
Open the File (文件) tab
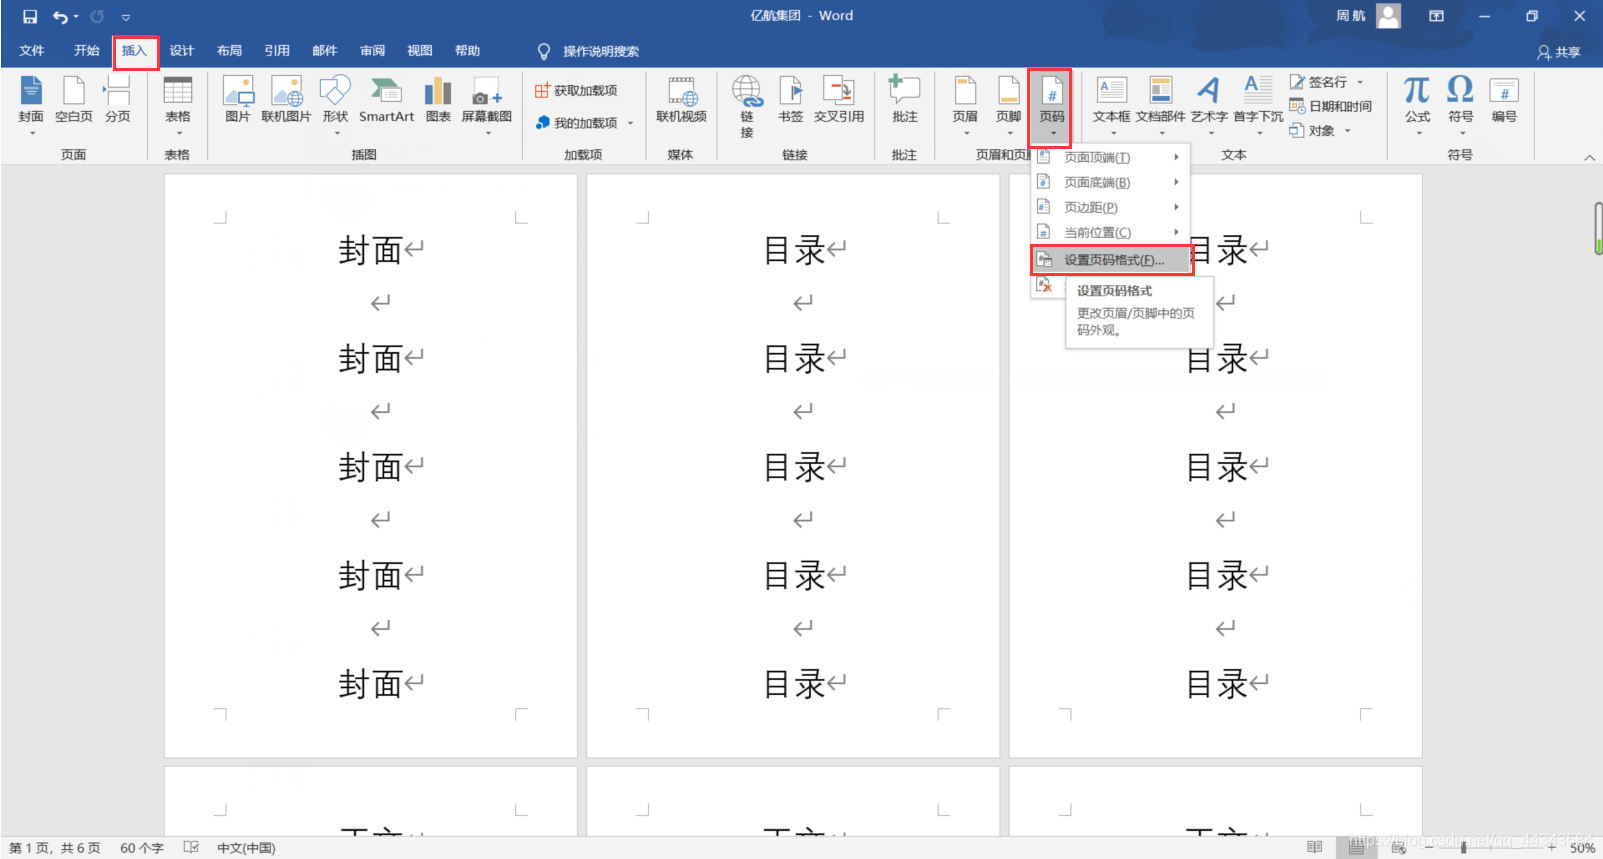pos(32,51)
